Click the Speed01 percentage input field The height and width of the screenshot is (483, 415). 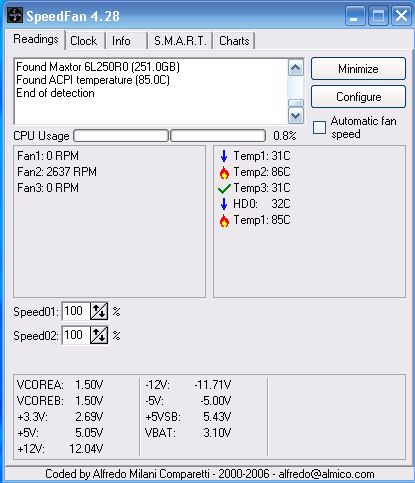click(76, 311)
